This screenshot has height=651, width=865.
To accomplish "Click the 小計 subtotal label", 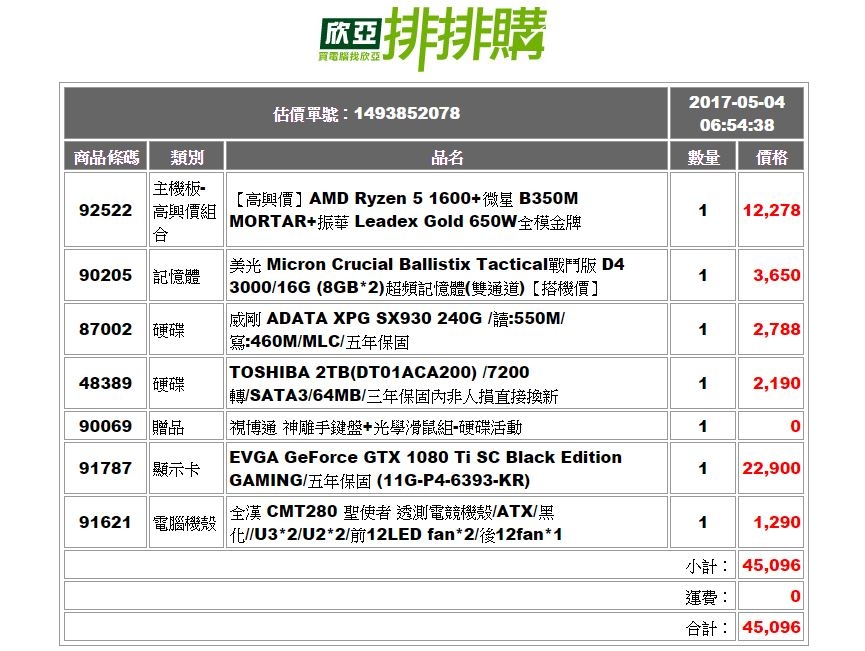I will (707, 566).
